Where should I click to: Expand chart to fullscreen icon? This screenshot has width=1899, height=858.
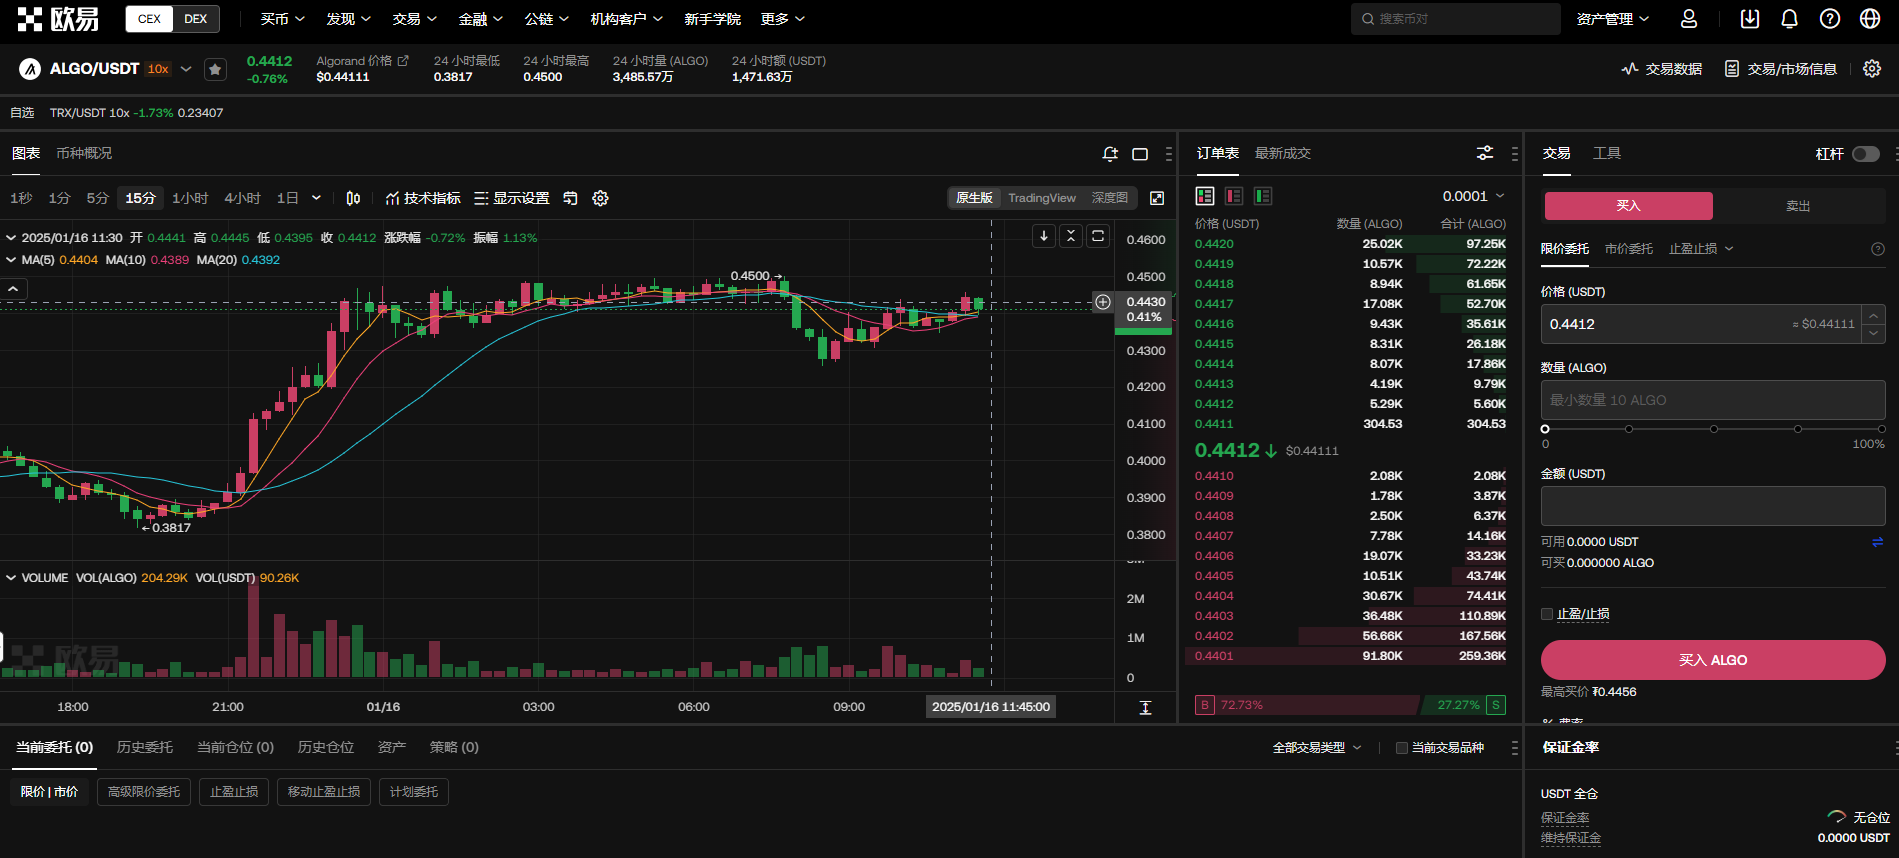point(1157,198)
